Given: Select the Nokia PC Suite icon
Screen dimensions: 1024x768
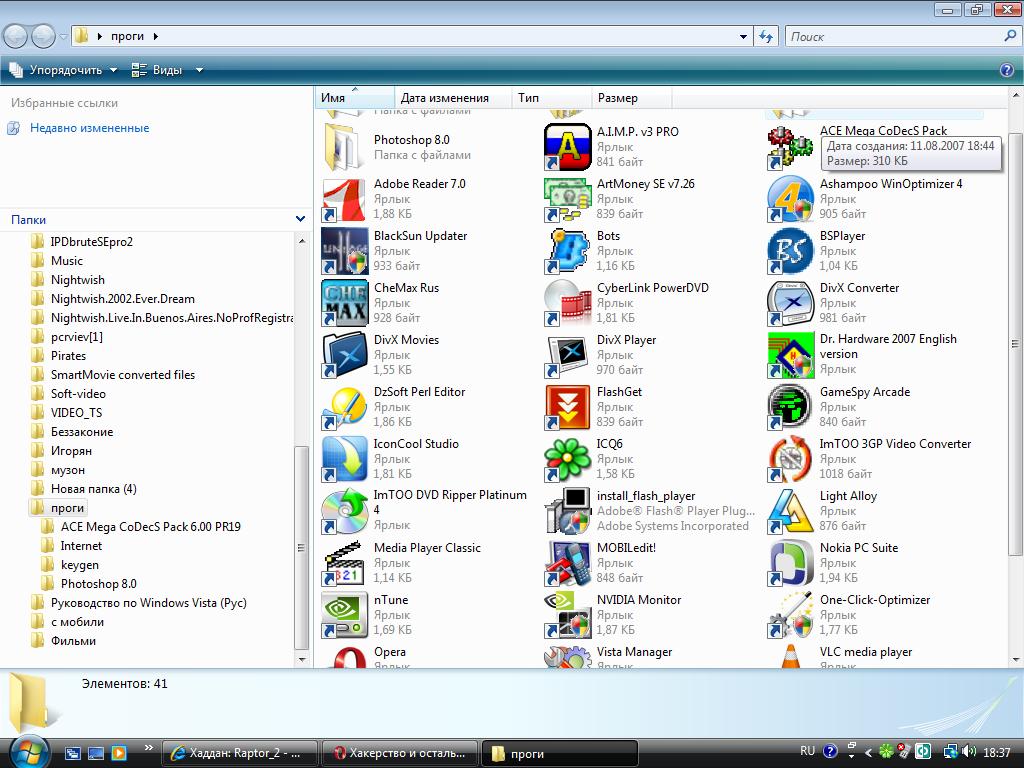Looking at the screenshot, I should tap(790, 564).
